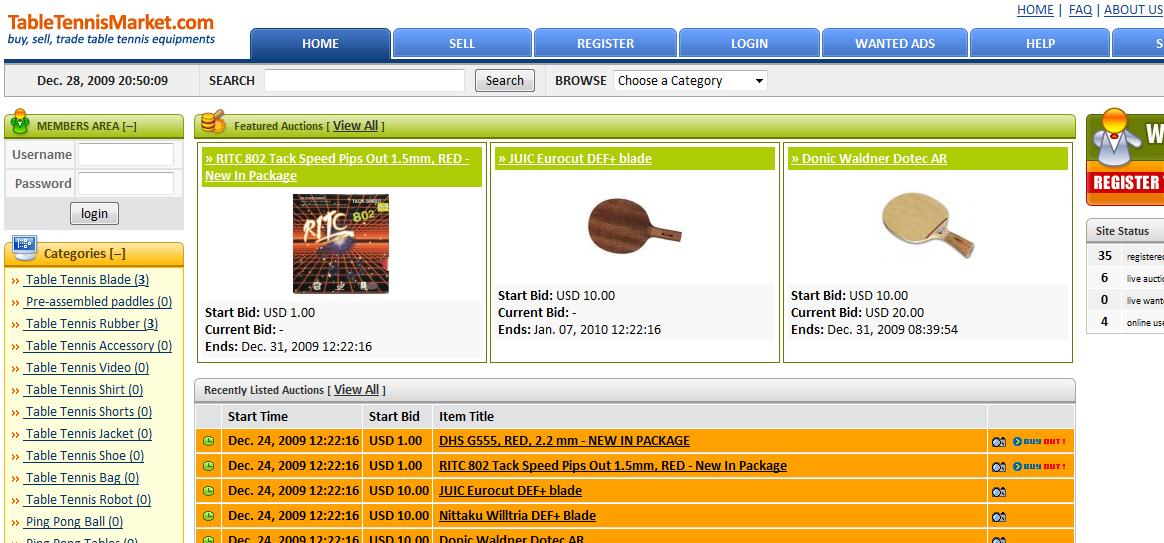Click binoculars watch icon for RITC 802 row

click(x=999, y=466)
